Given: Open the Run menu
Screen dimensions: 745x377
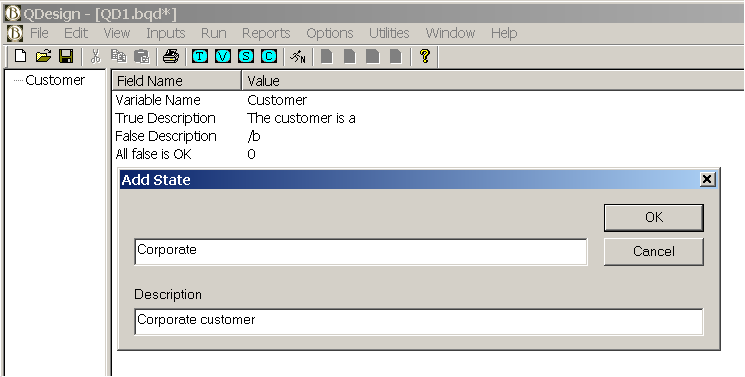Looking at the screenshot, I should coord(213,33).
